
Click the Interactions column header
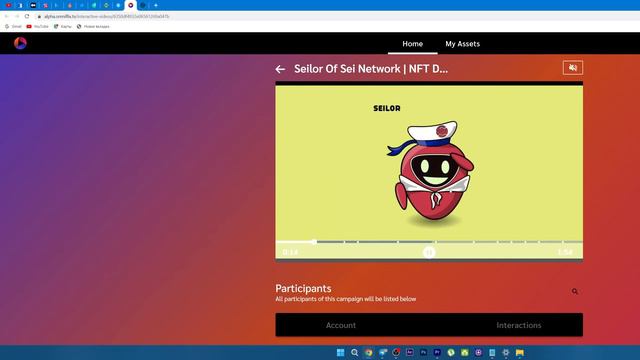pyautogui.click(x=519, y=325)
